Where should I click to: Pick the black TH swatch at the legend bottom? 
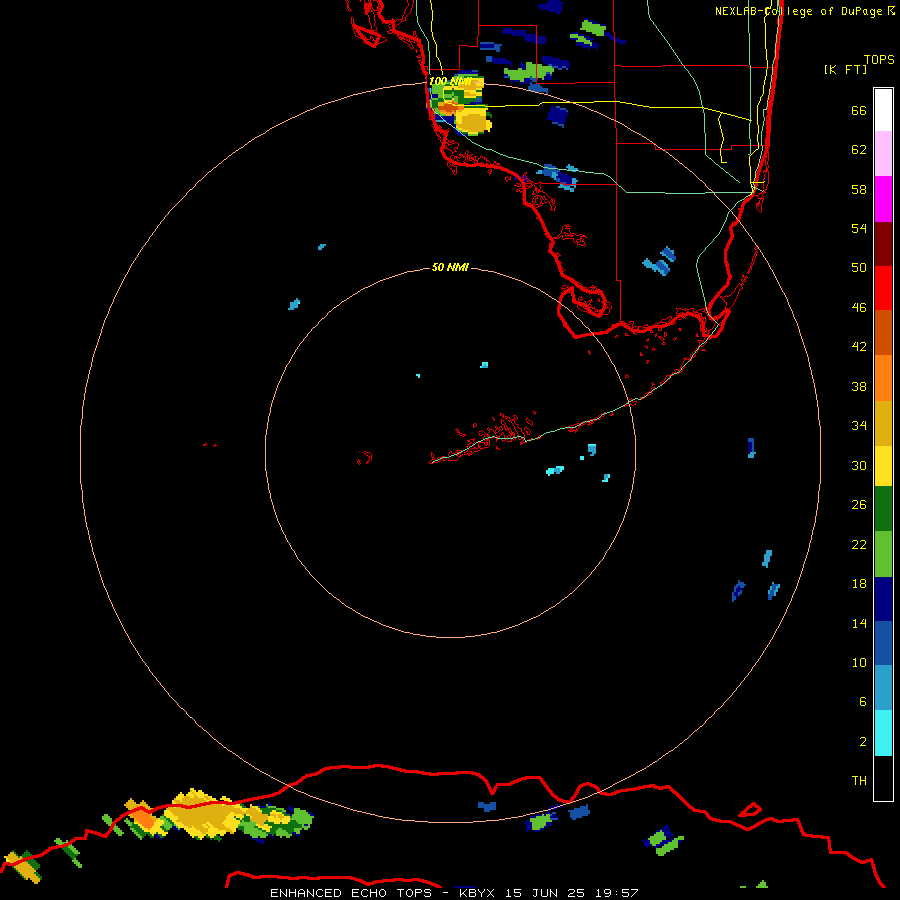[x=883, y=778]
